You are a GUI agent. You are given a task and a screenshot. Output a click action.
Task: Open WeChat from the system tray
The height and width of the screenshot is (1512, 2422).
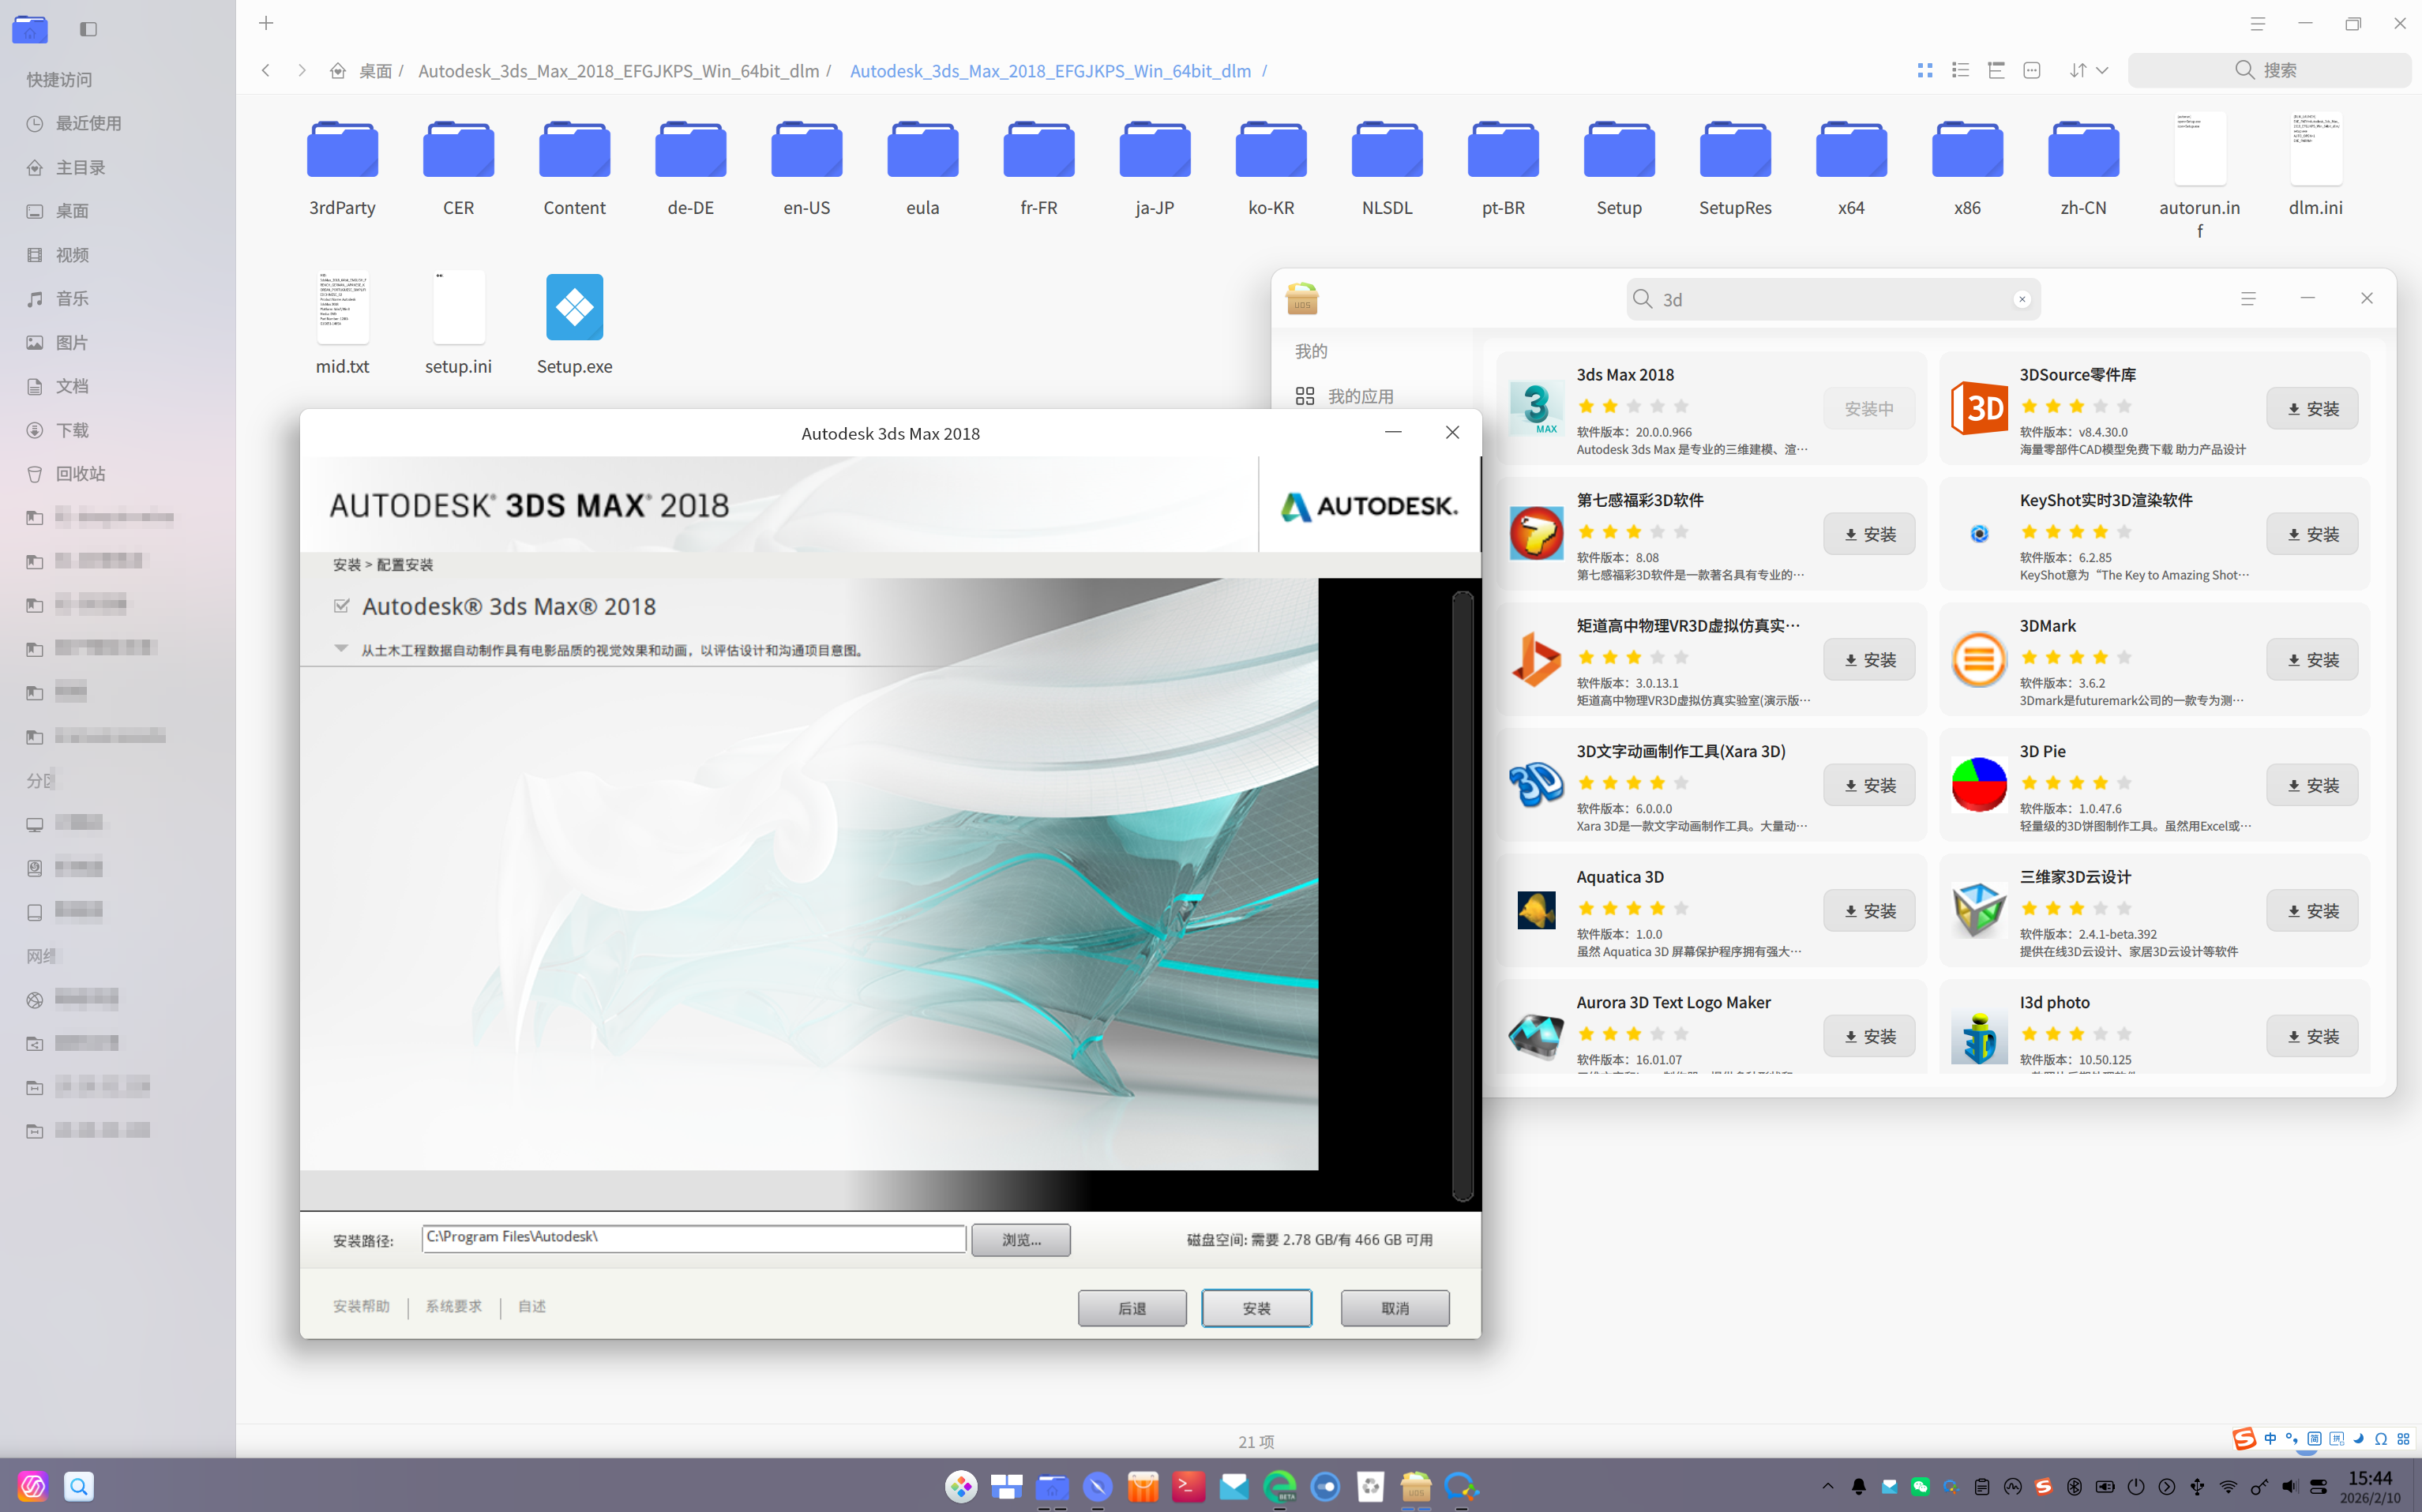tap(1920, 1487)
